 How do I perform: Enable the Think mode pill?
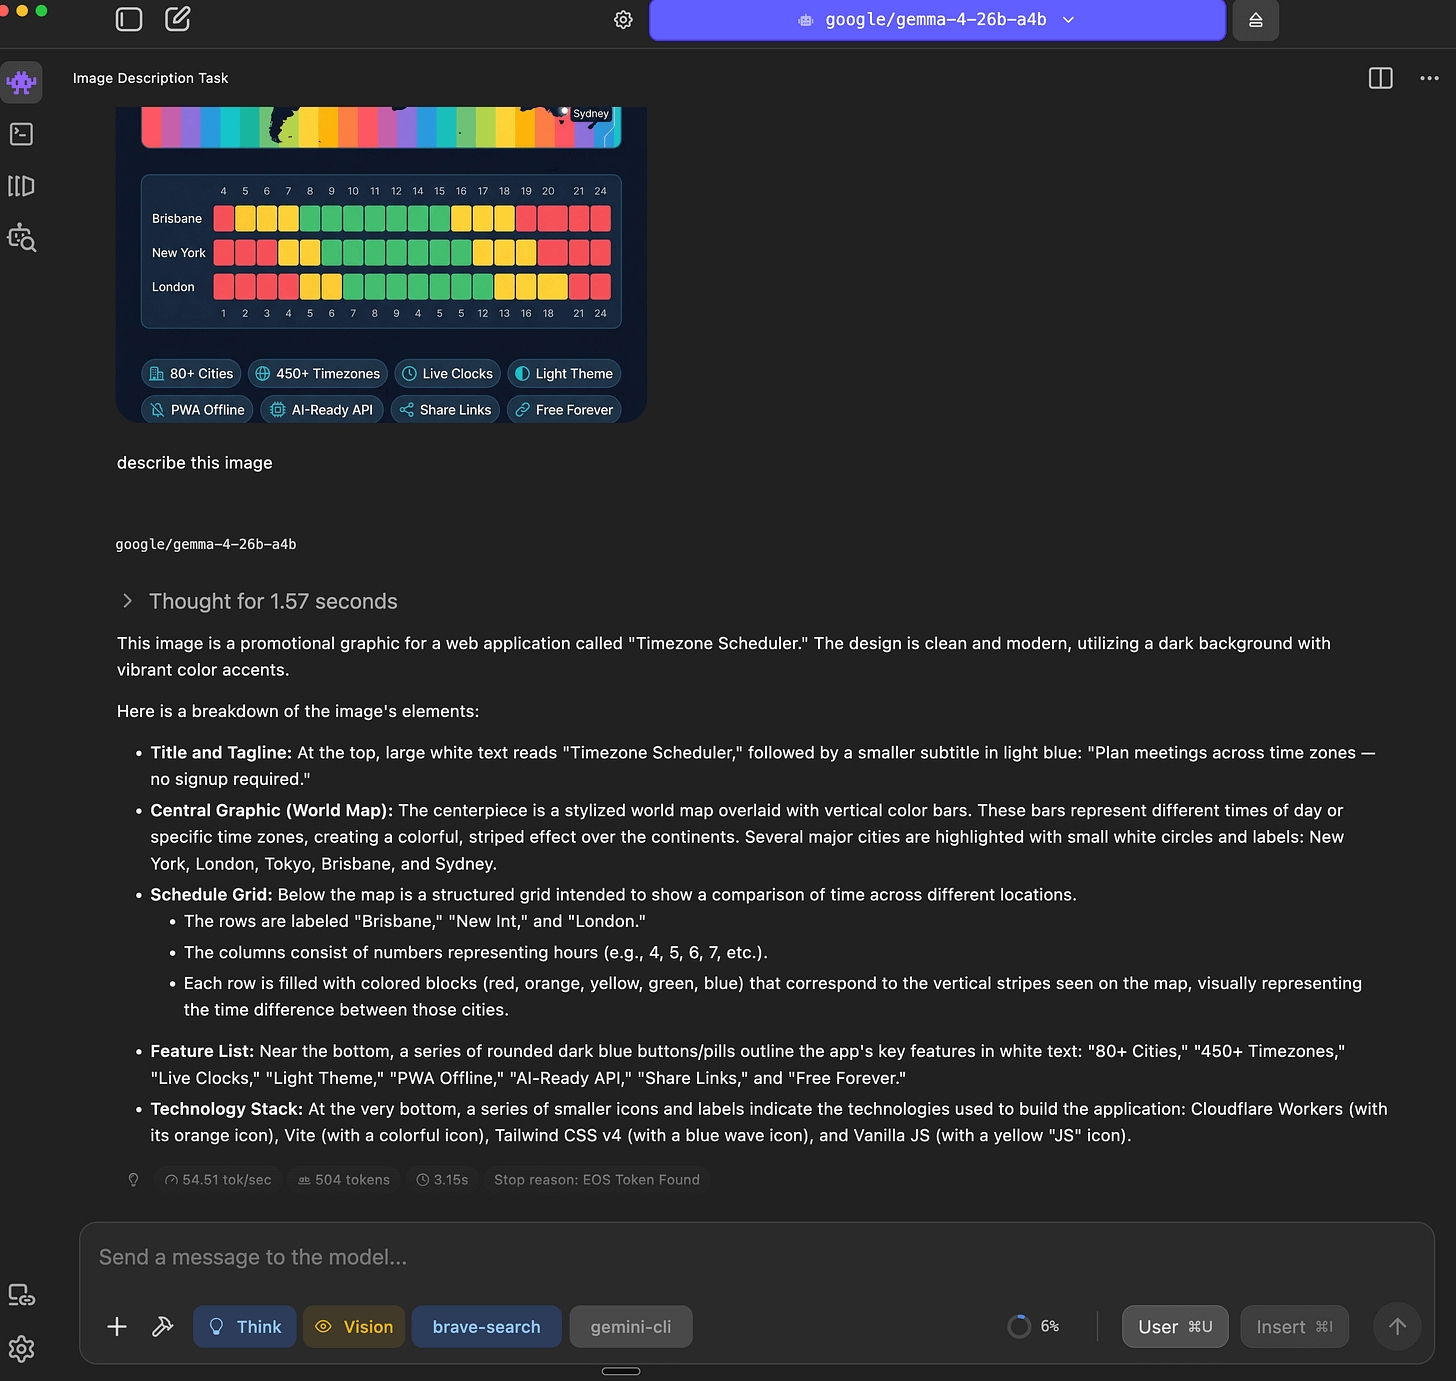pyautogui.click(x=244, y=1326)
